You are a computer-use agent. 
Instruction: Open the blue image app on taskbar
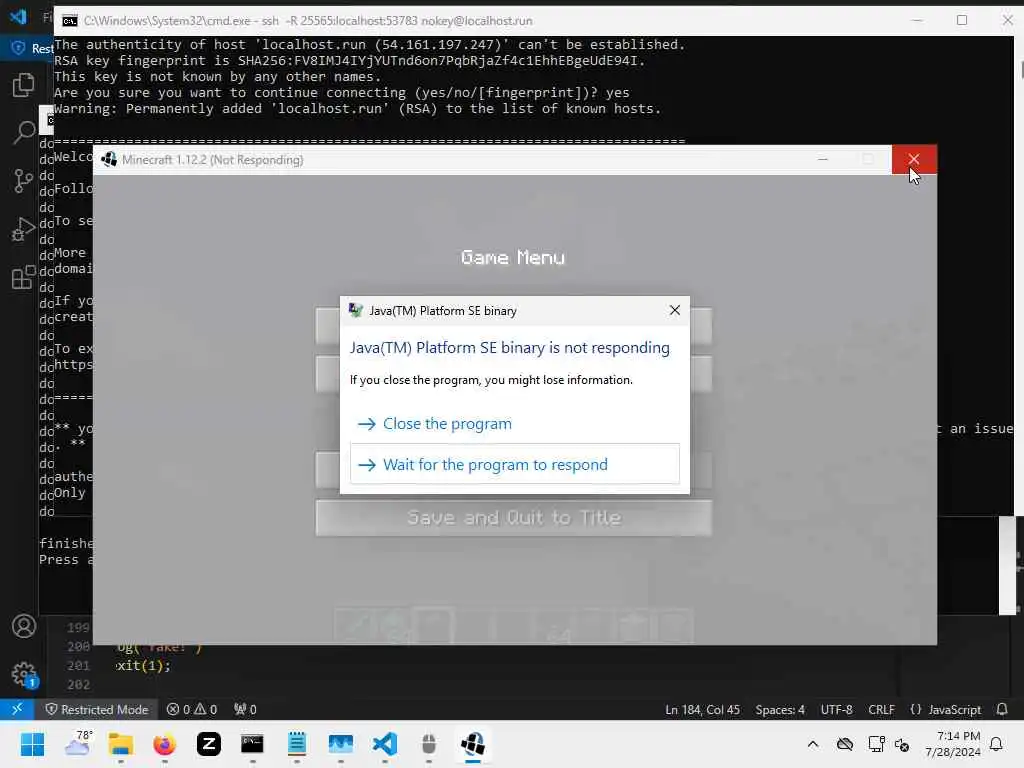coord(340,744)
